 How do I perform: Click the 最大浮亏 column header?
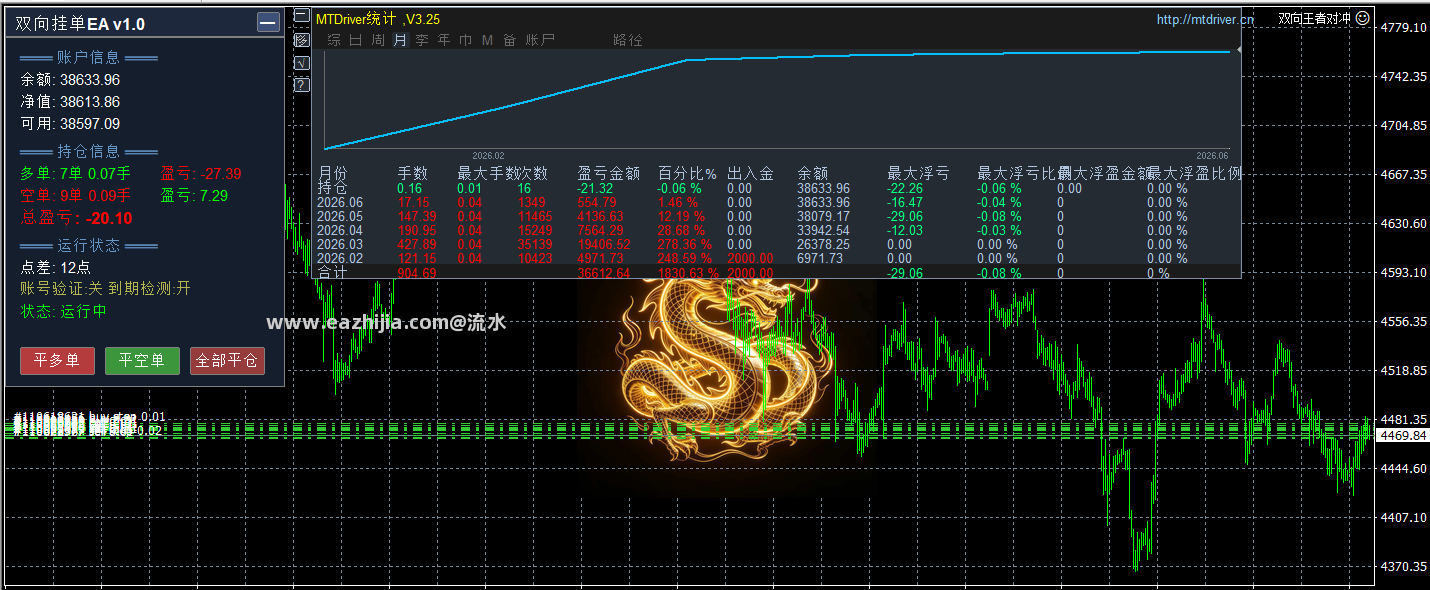(918, 173)
